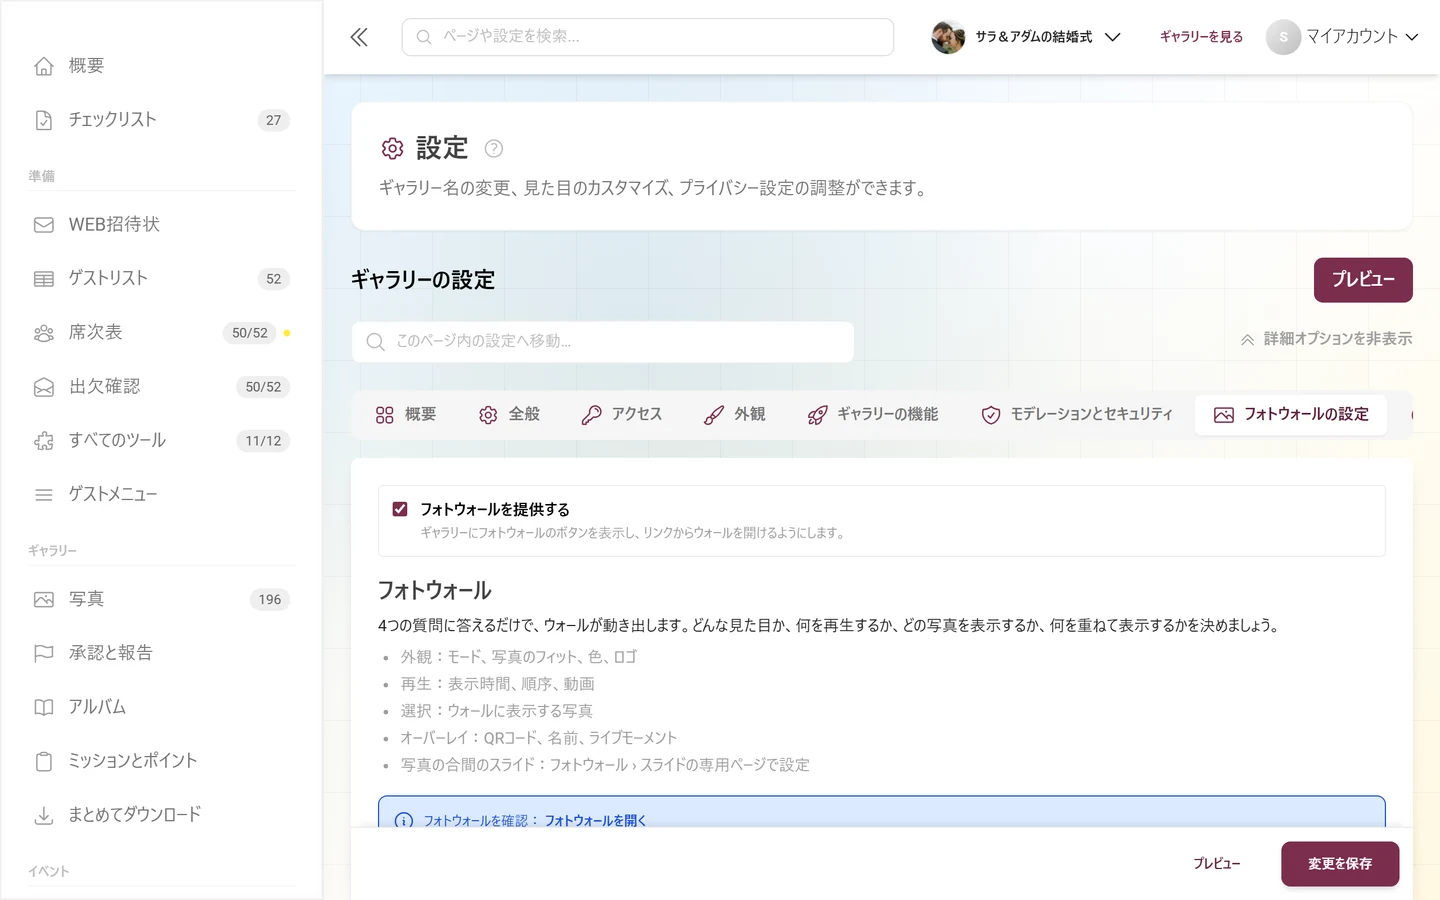Click the マイアカウント avatar circle
Screen dimensions: 1440x900
1283,37
